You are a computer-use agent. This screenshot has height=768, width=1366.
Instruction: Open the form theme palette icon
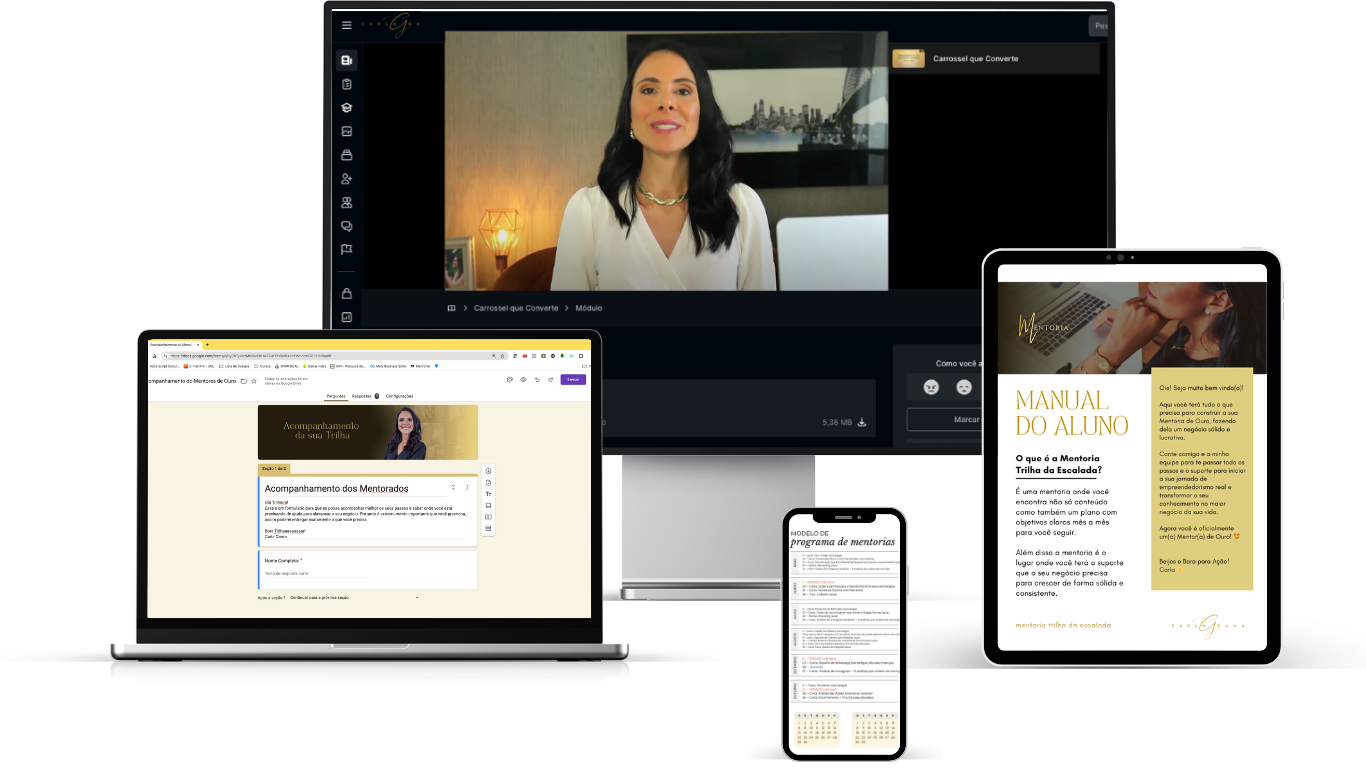510,380
